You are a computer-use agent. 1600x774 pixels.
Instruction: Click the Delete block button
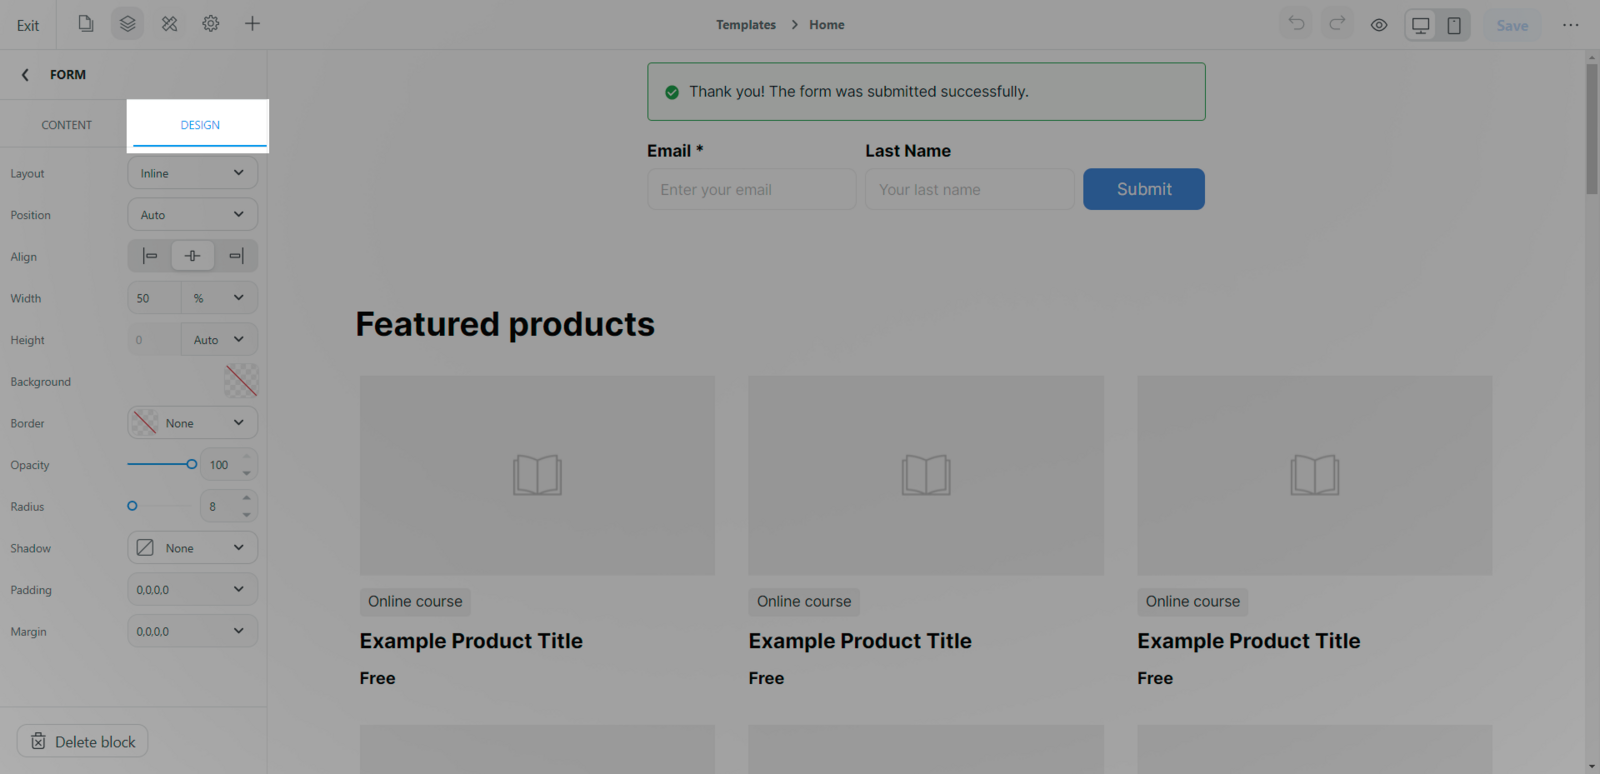click(x=83, y=741)
